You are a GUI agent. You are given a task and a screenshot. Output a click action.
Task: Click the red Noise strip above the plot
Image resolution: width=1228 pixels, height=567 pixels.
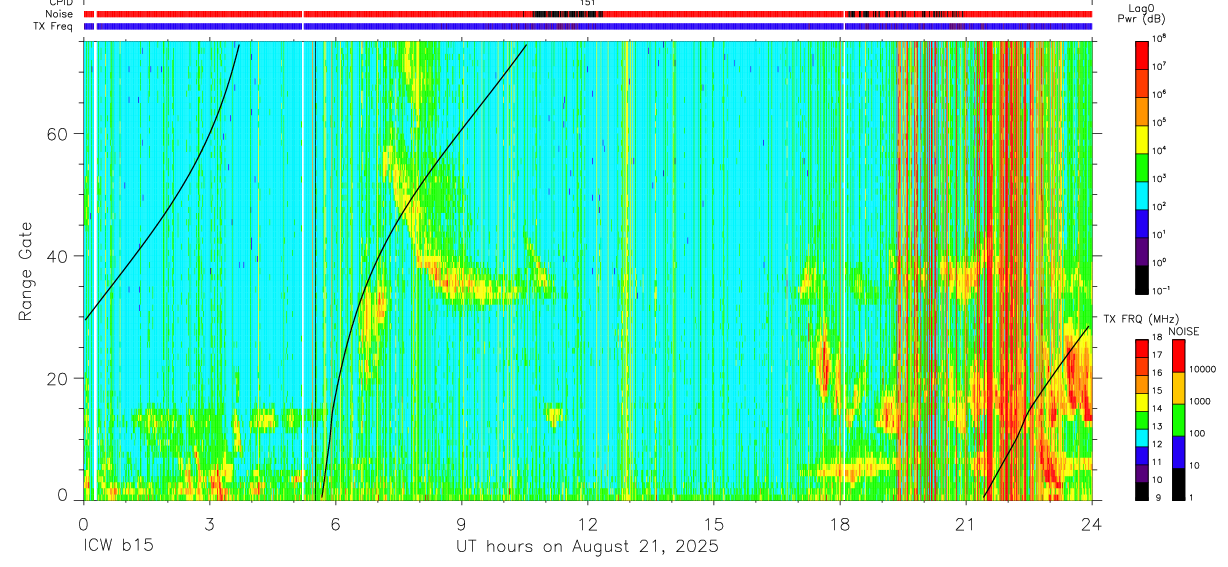coord(588,14)
